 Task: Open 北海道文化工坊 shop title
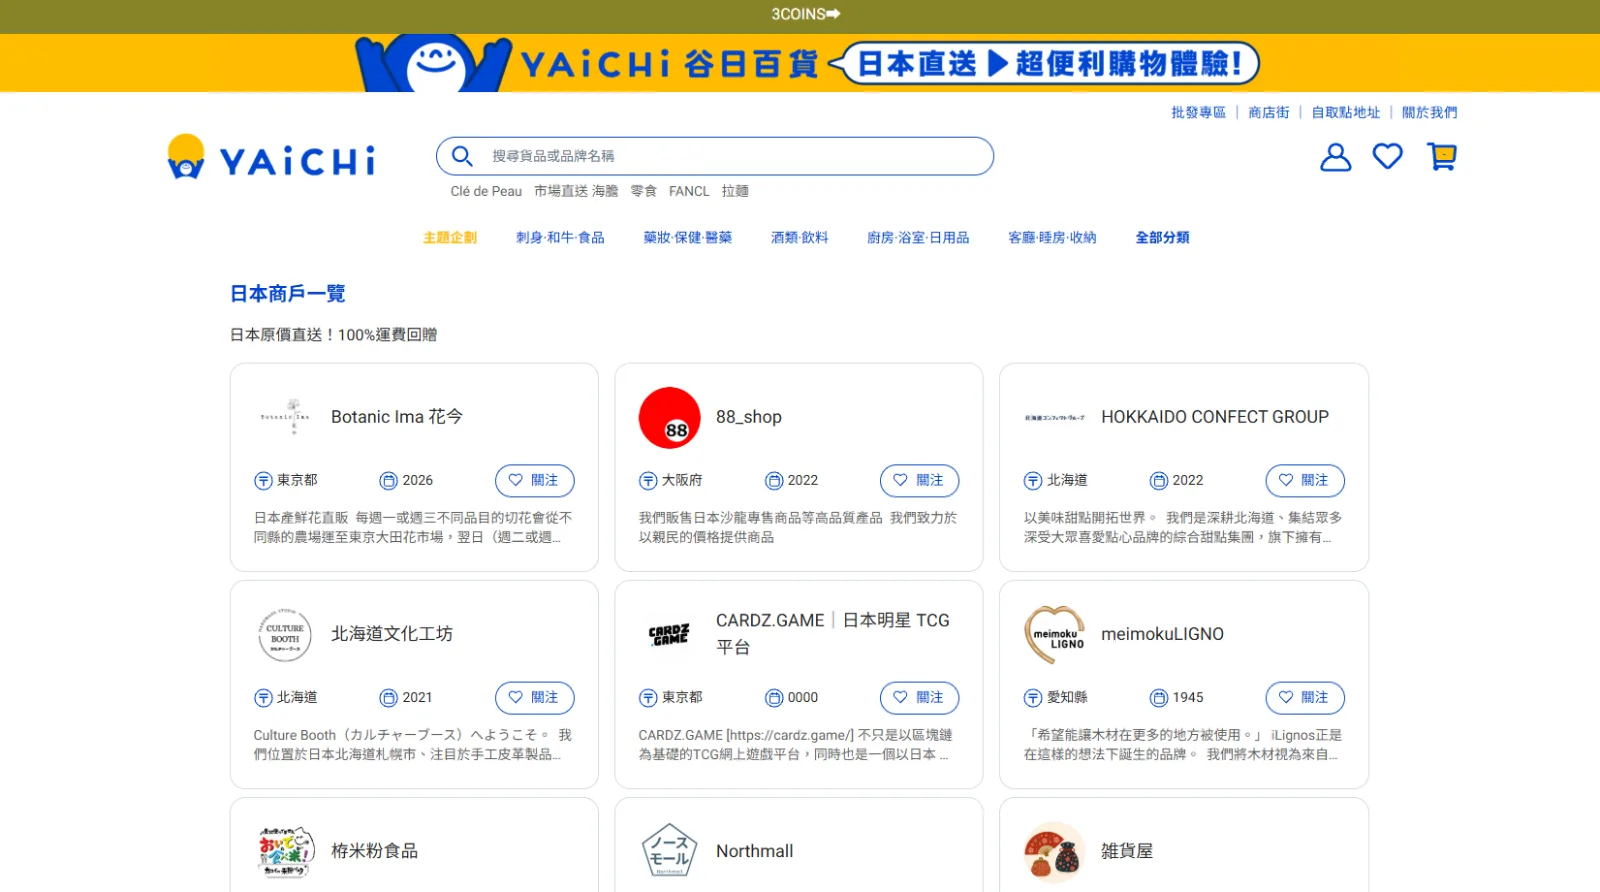tap(392, 634)
